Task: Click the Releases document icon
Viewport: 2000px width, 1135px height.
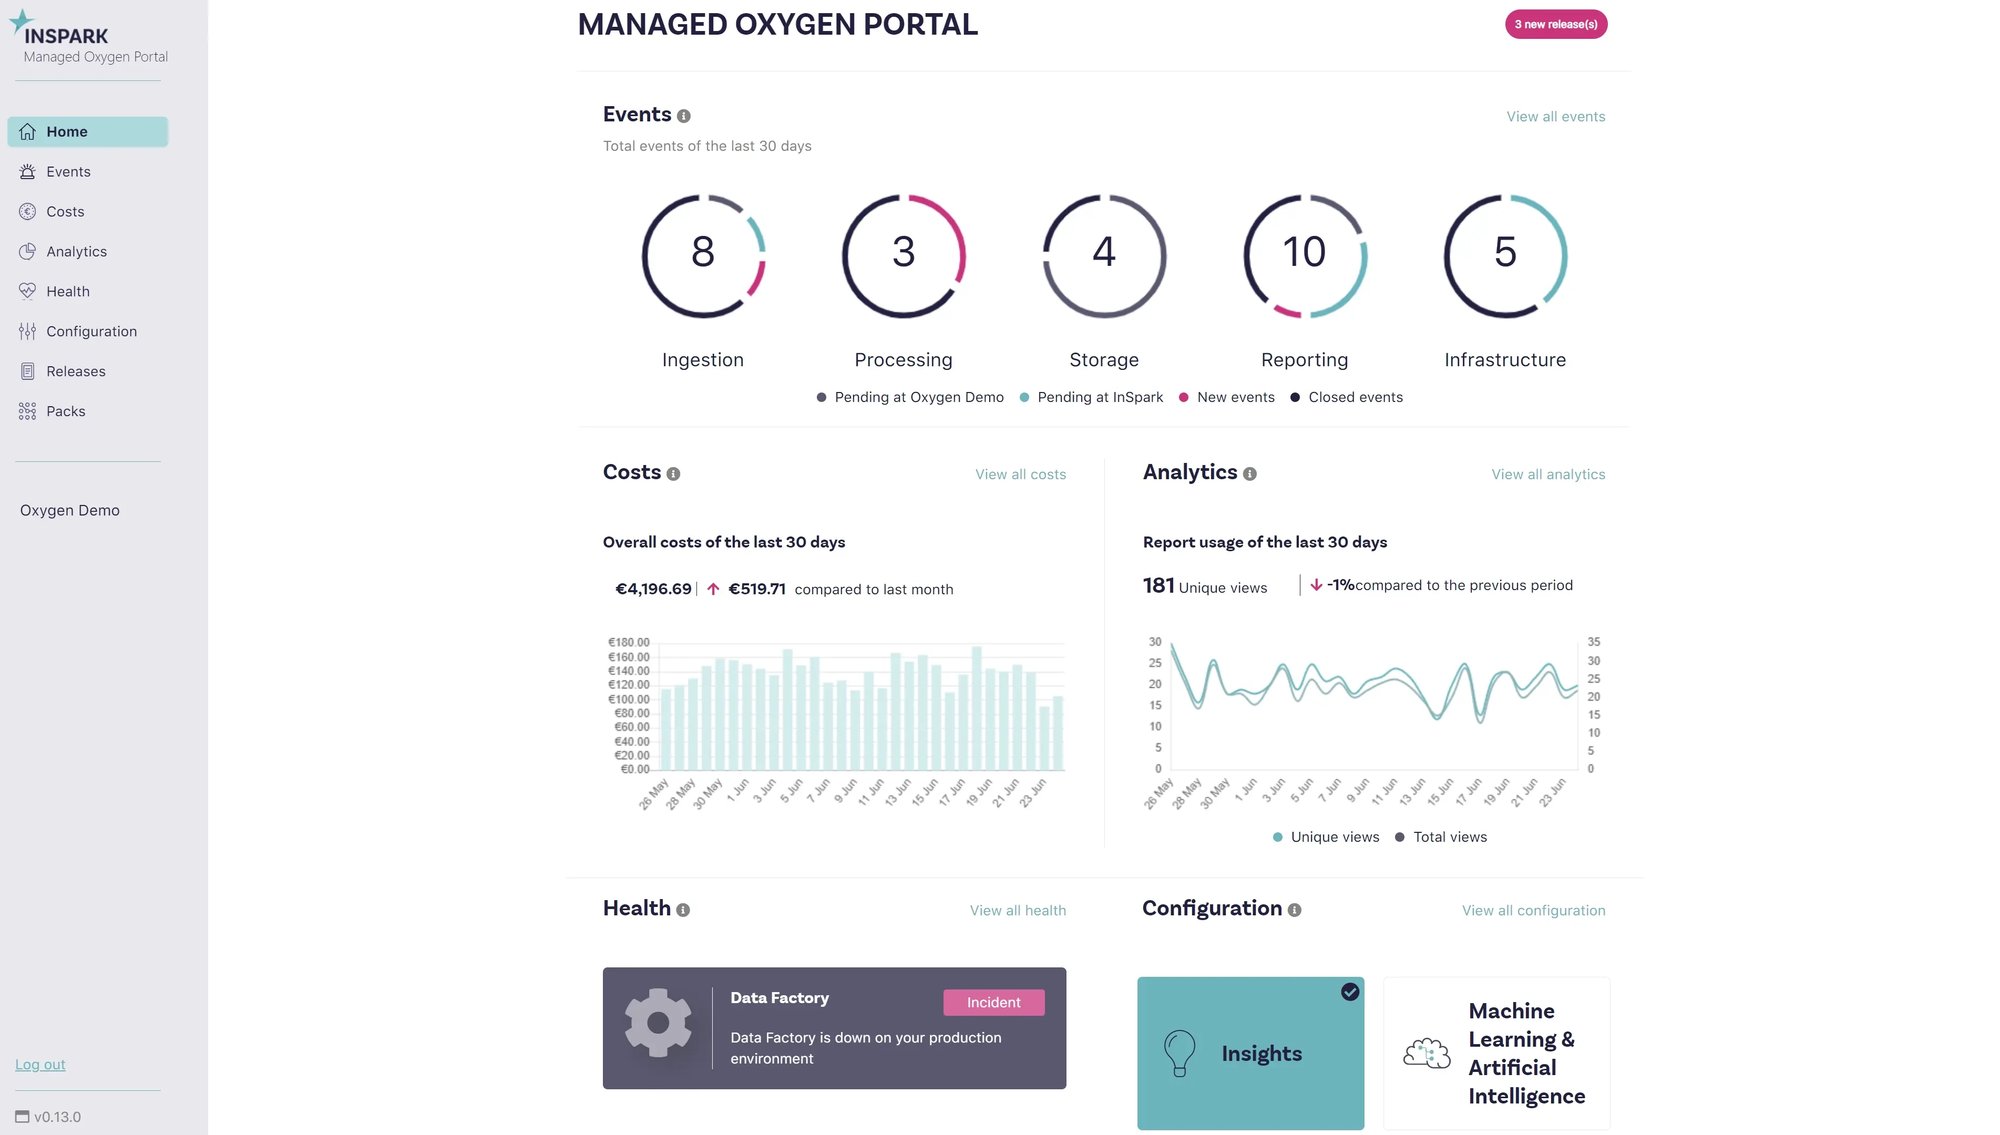Action: (x=27, y=372)
